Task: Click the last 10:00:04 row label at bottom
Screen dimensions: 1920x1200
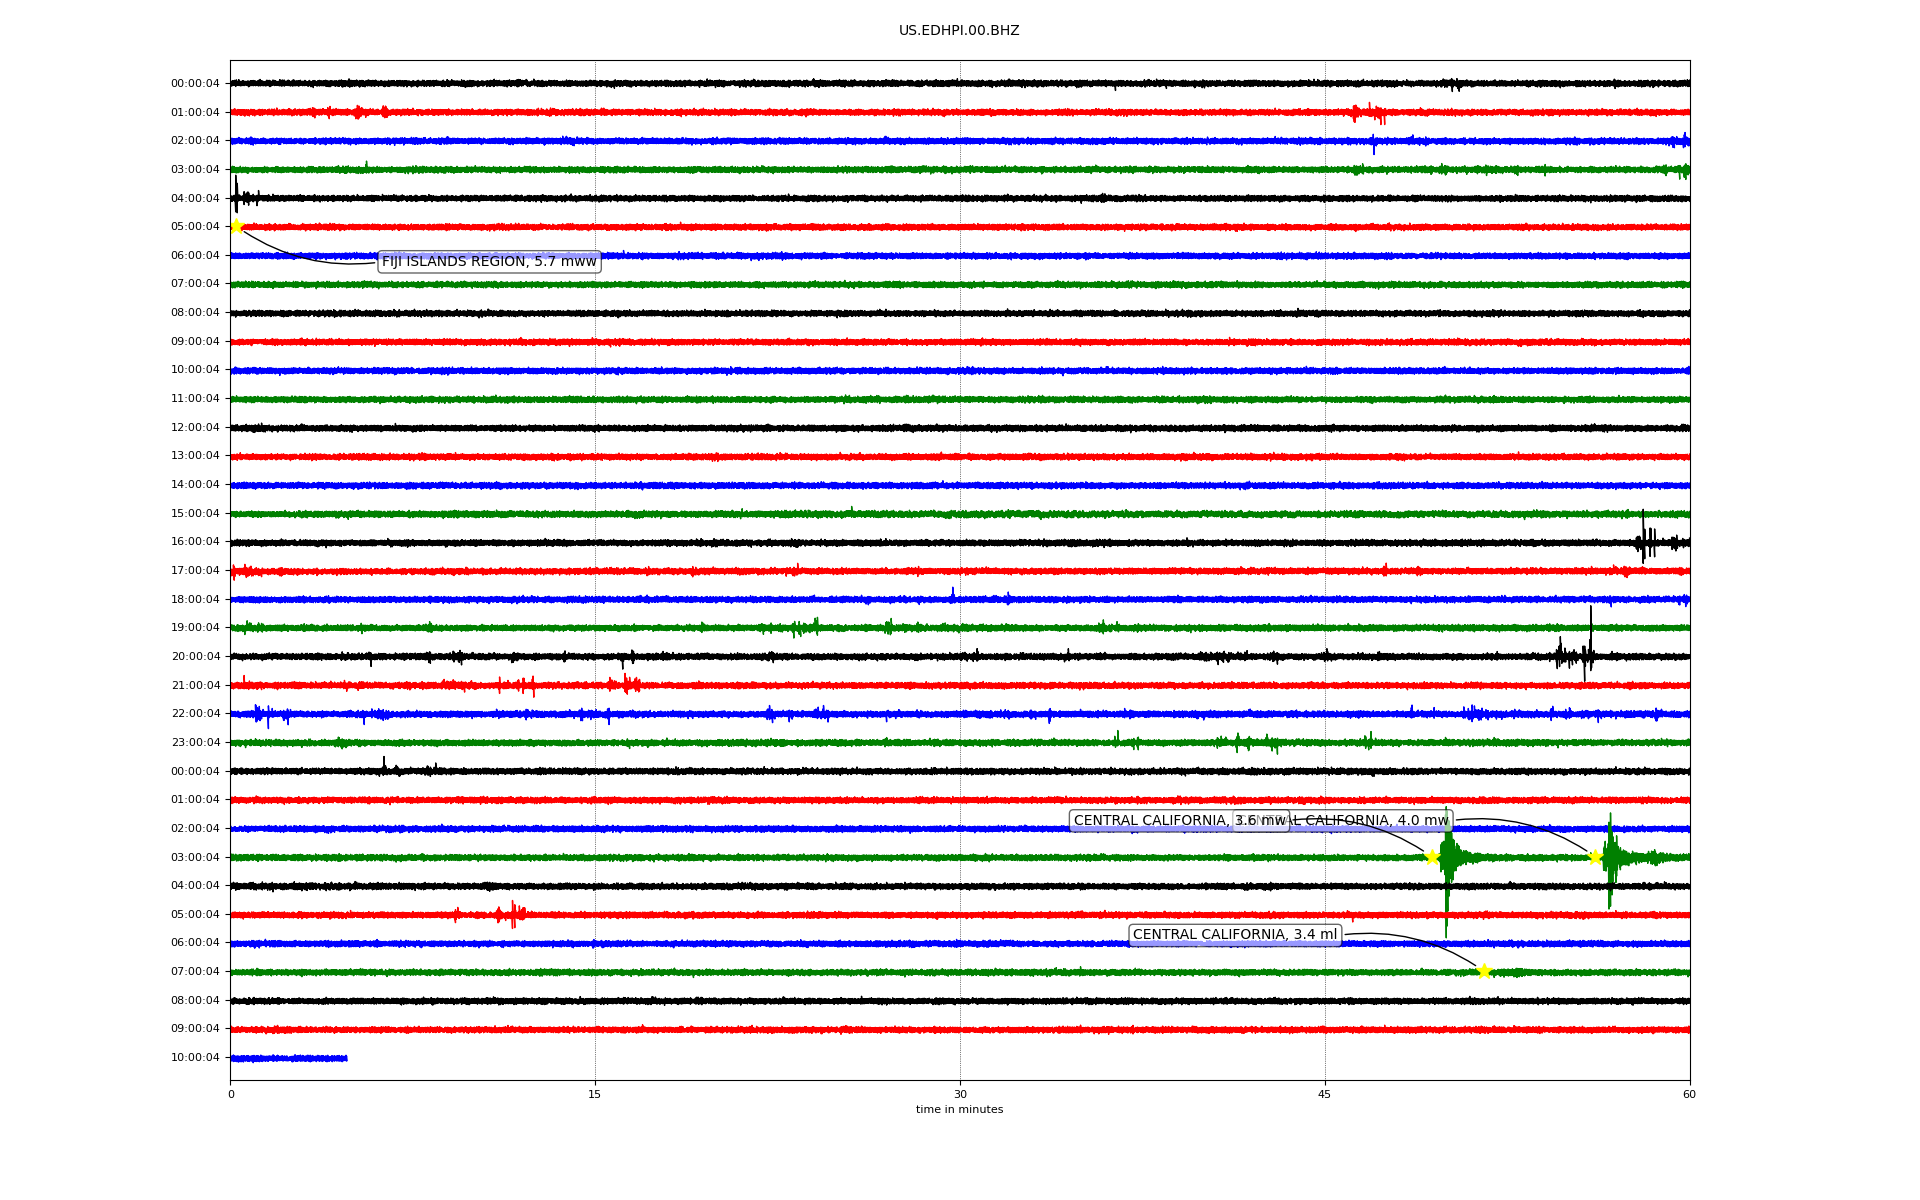Action: tap(195, 1058)
